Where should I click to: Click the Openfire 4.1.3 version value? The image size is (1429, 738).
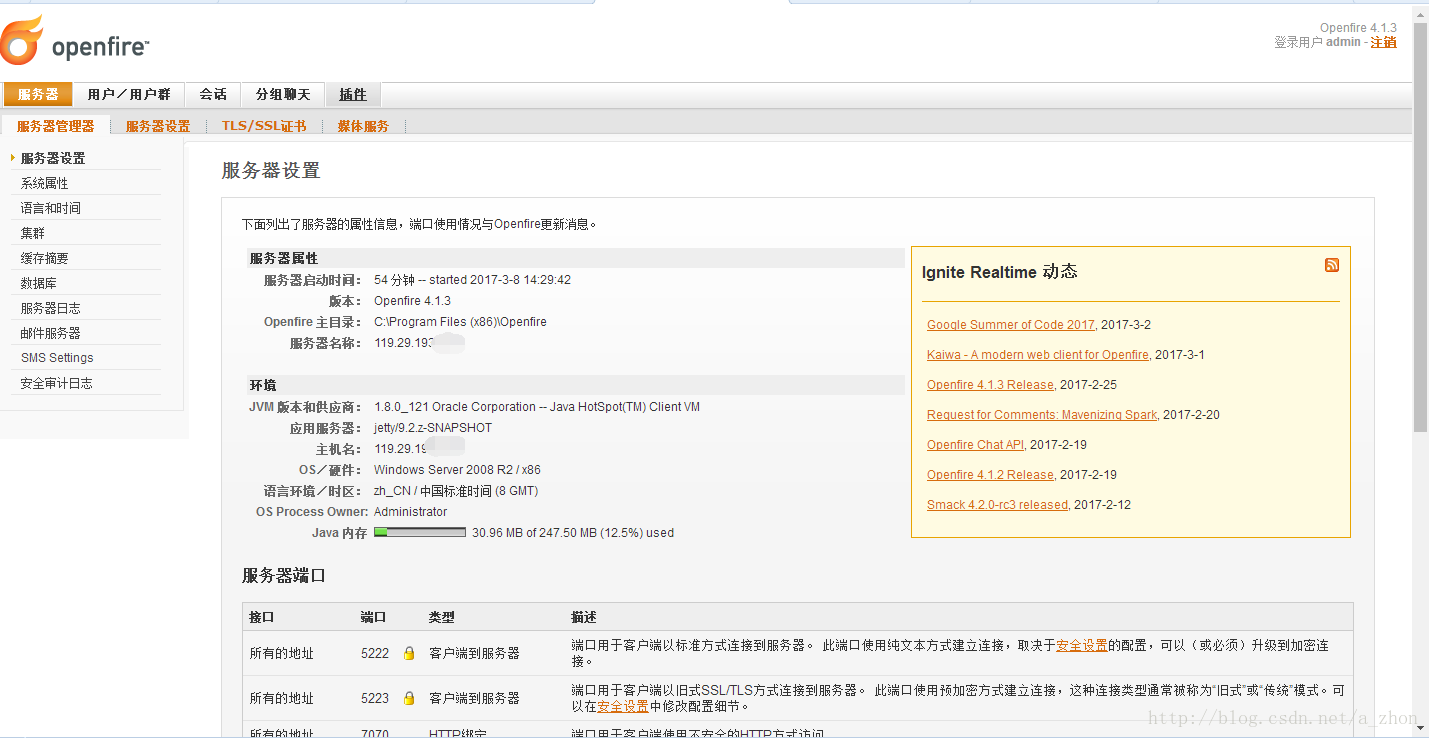pyautogui.click(x=412, y=301)
